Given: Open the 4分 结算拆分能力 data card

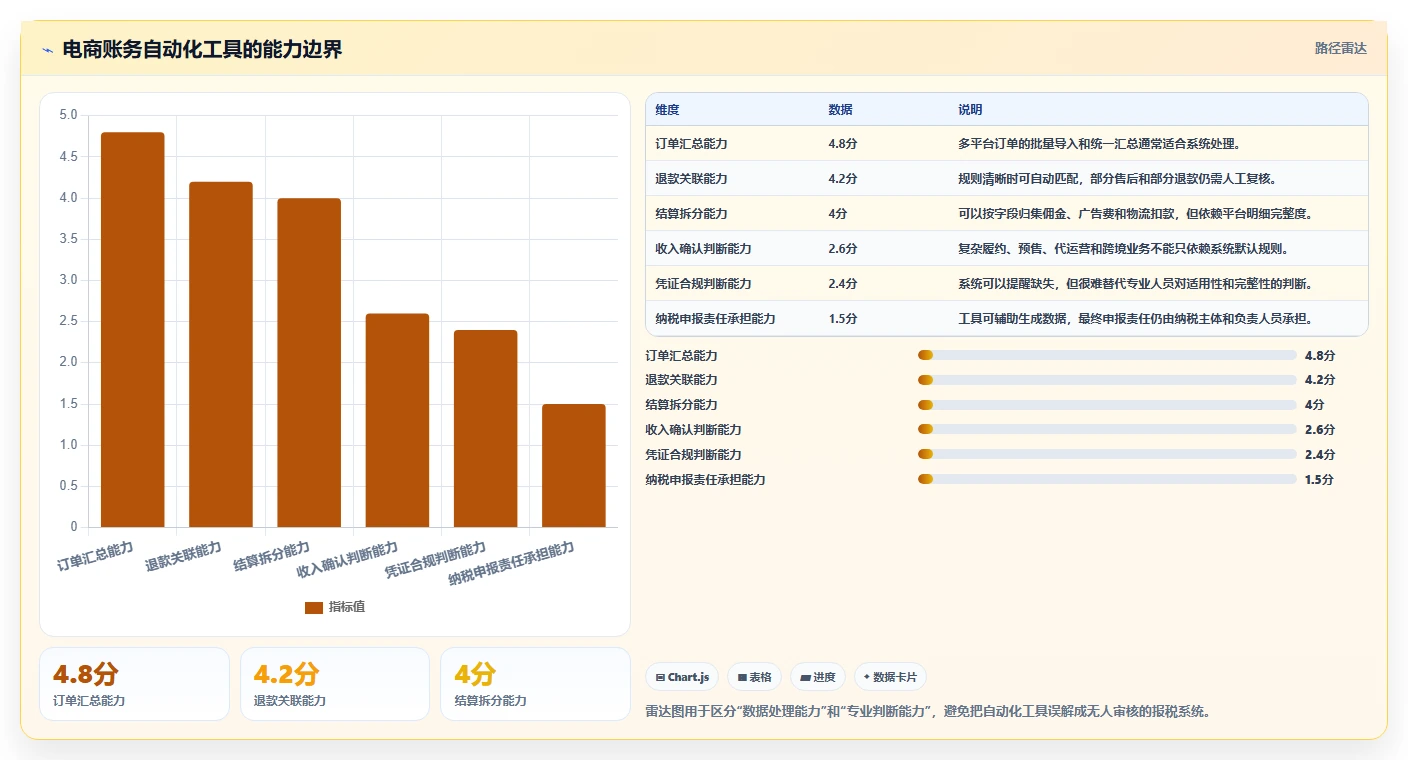Looking at the screenshot, I should coord(535,684).
